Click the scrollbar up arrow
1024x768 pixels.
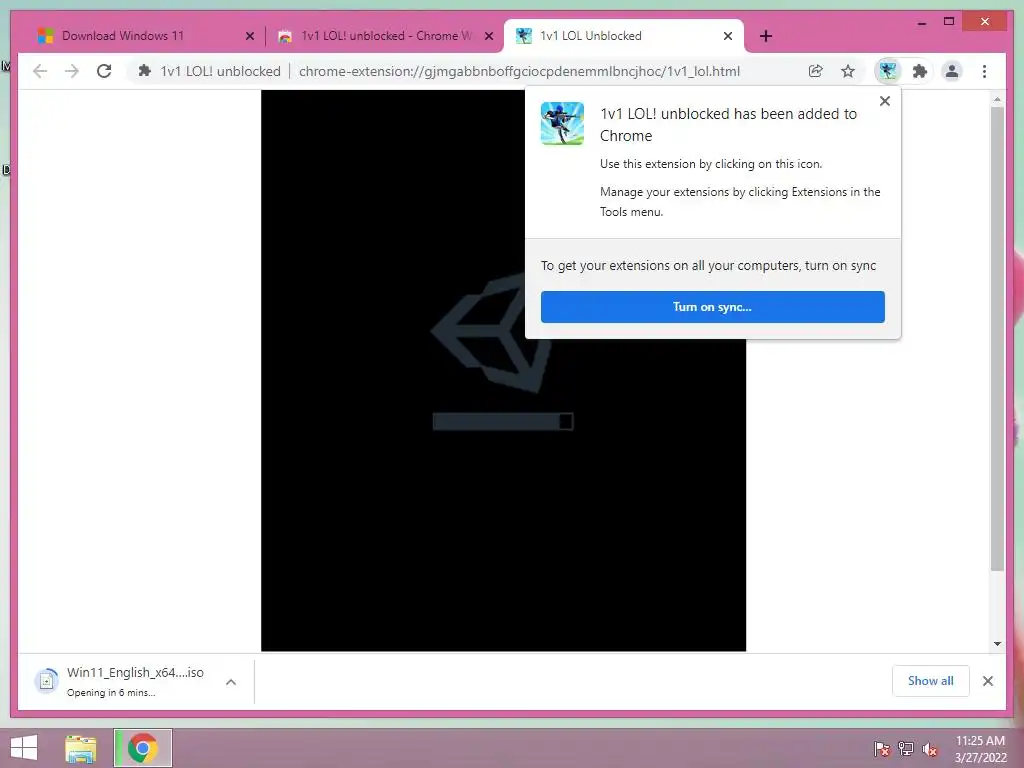pyautogui.click(x=997, y=99)
